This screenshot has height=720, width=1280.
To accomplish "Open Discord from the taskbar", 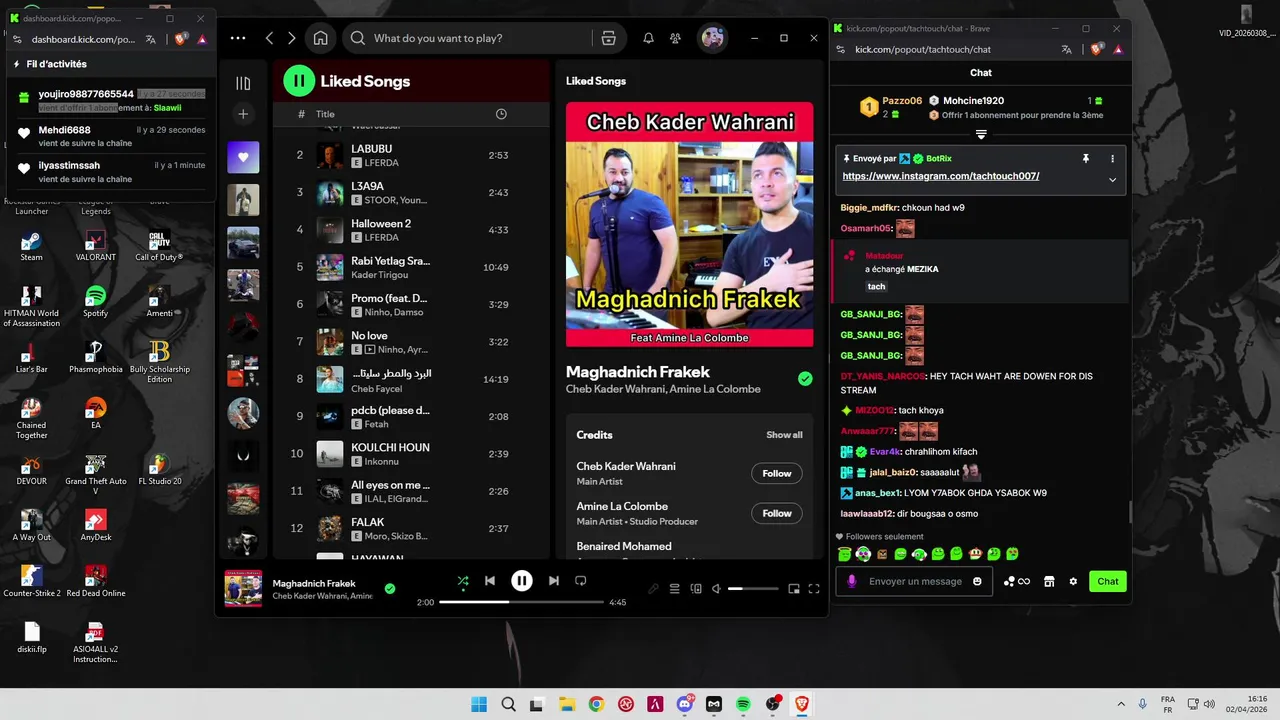I will (x=685, y=704).
